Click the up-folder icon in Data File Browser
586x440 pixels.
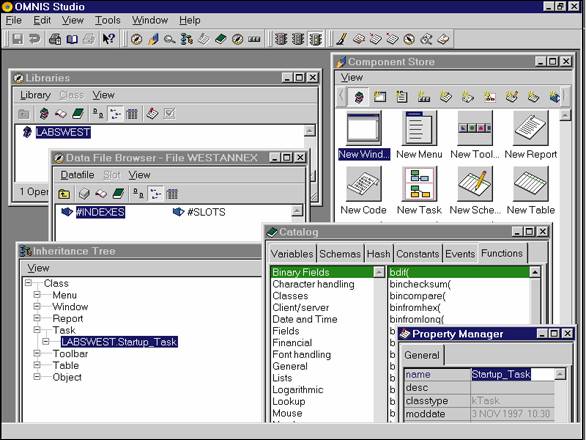click(x=64, y=194)
